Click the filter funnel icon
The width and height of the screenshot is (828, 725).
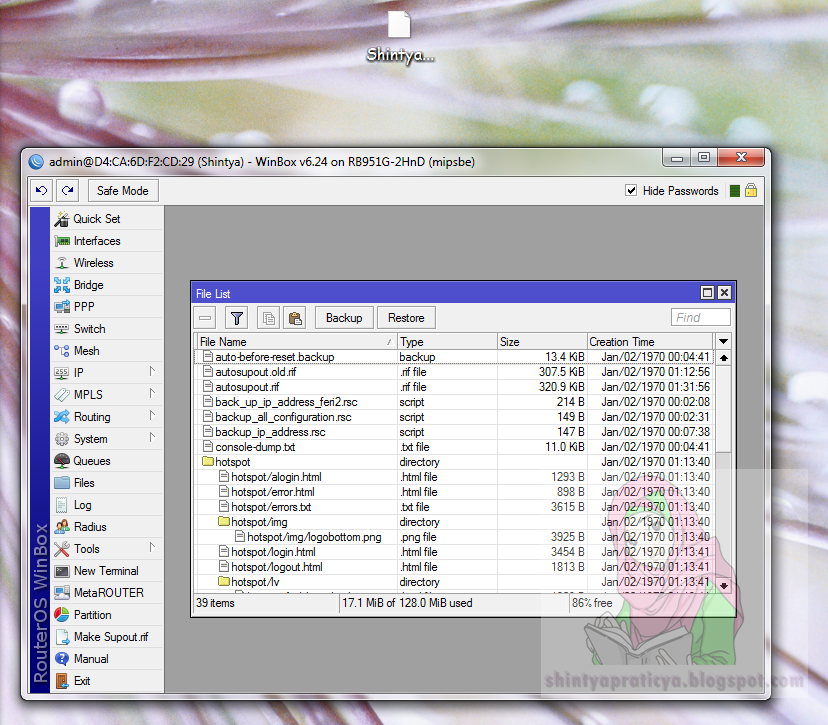point(237,318)
